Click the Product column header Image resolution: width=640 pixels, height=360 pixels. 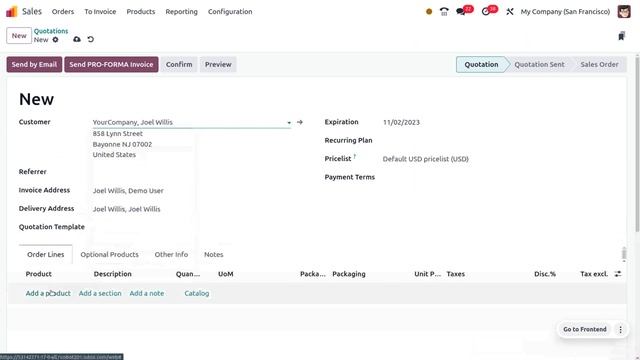[38, 274]
